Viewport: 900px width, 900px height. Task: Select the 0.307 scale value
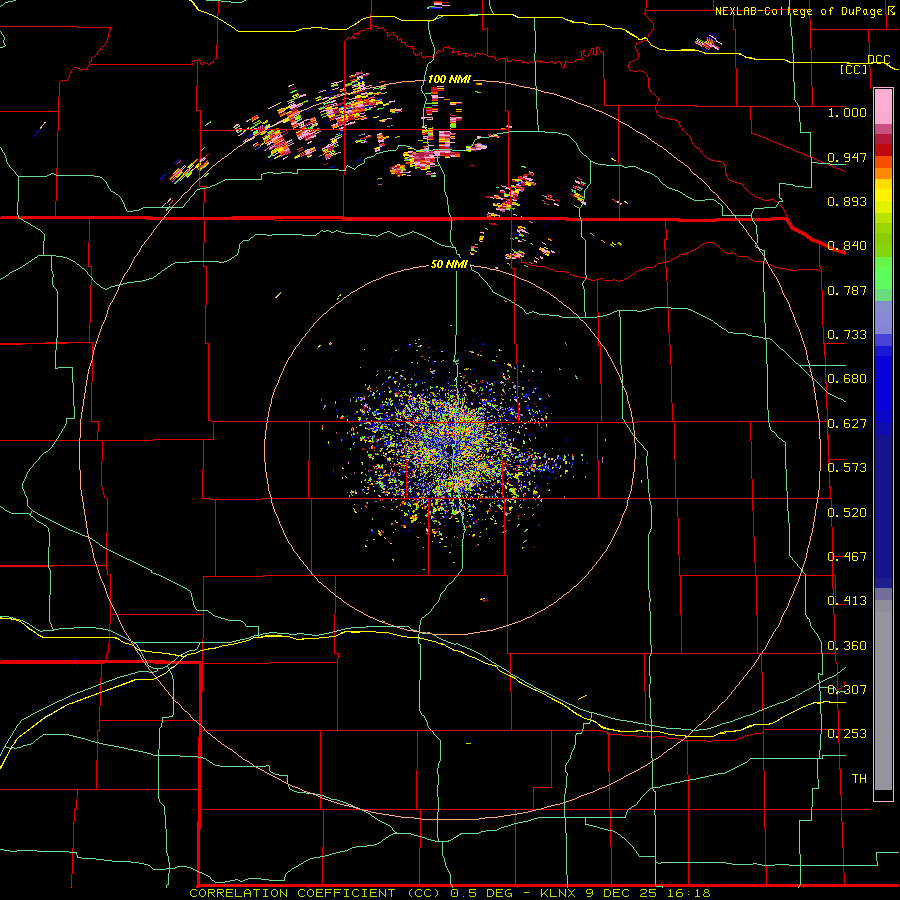coord(847,690)
